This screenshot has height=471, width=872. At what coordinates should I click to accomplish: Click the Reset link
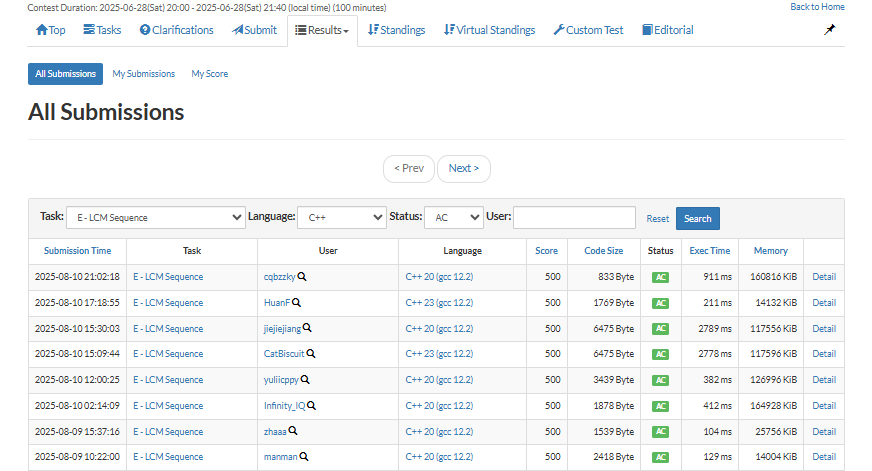[657, 219]
